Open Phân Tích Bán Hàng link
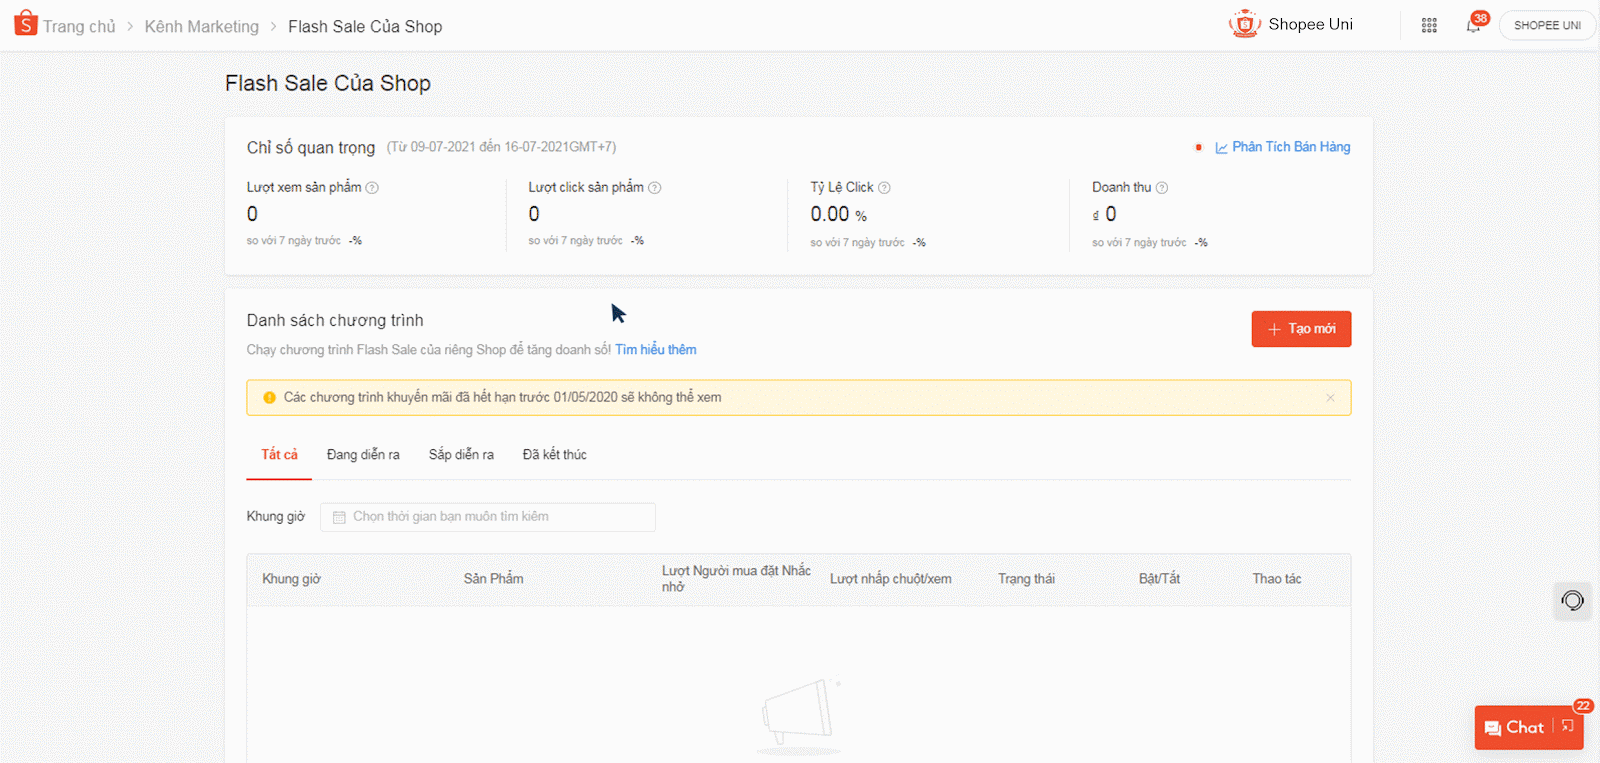 [x=1291, y=147]
